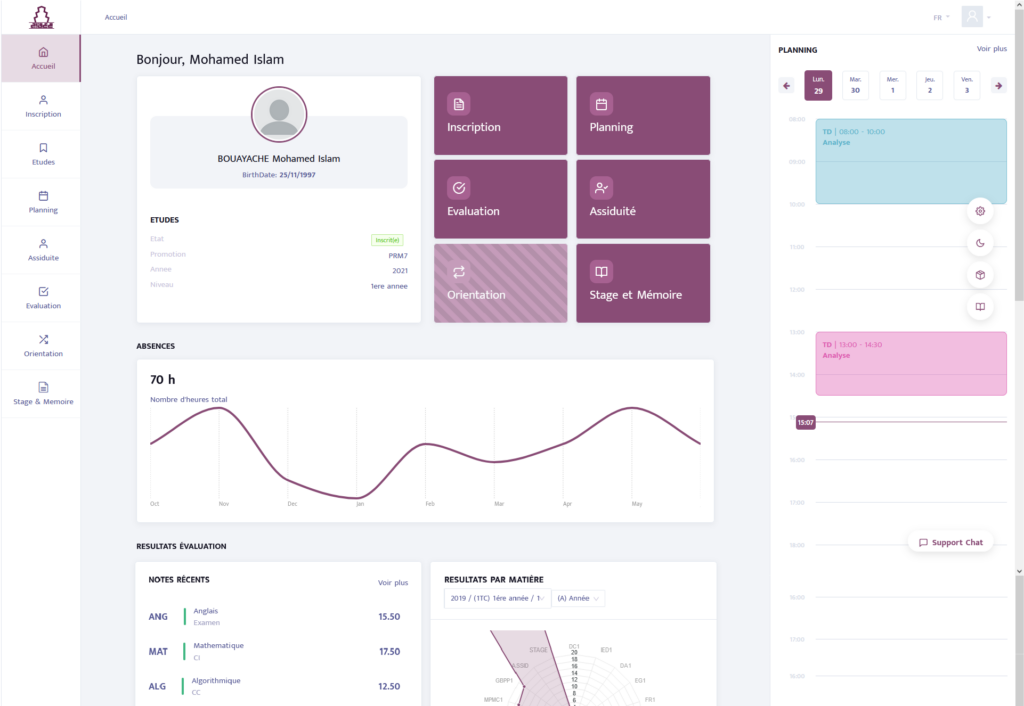Open the Stage et Mémoire tile
The height and width of the screenshot is (706, 1024).
pyautogui.click(x=643, y=283)
